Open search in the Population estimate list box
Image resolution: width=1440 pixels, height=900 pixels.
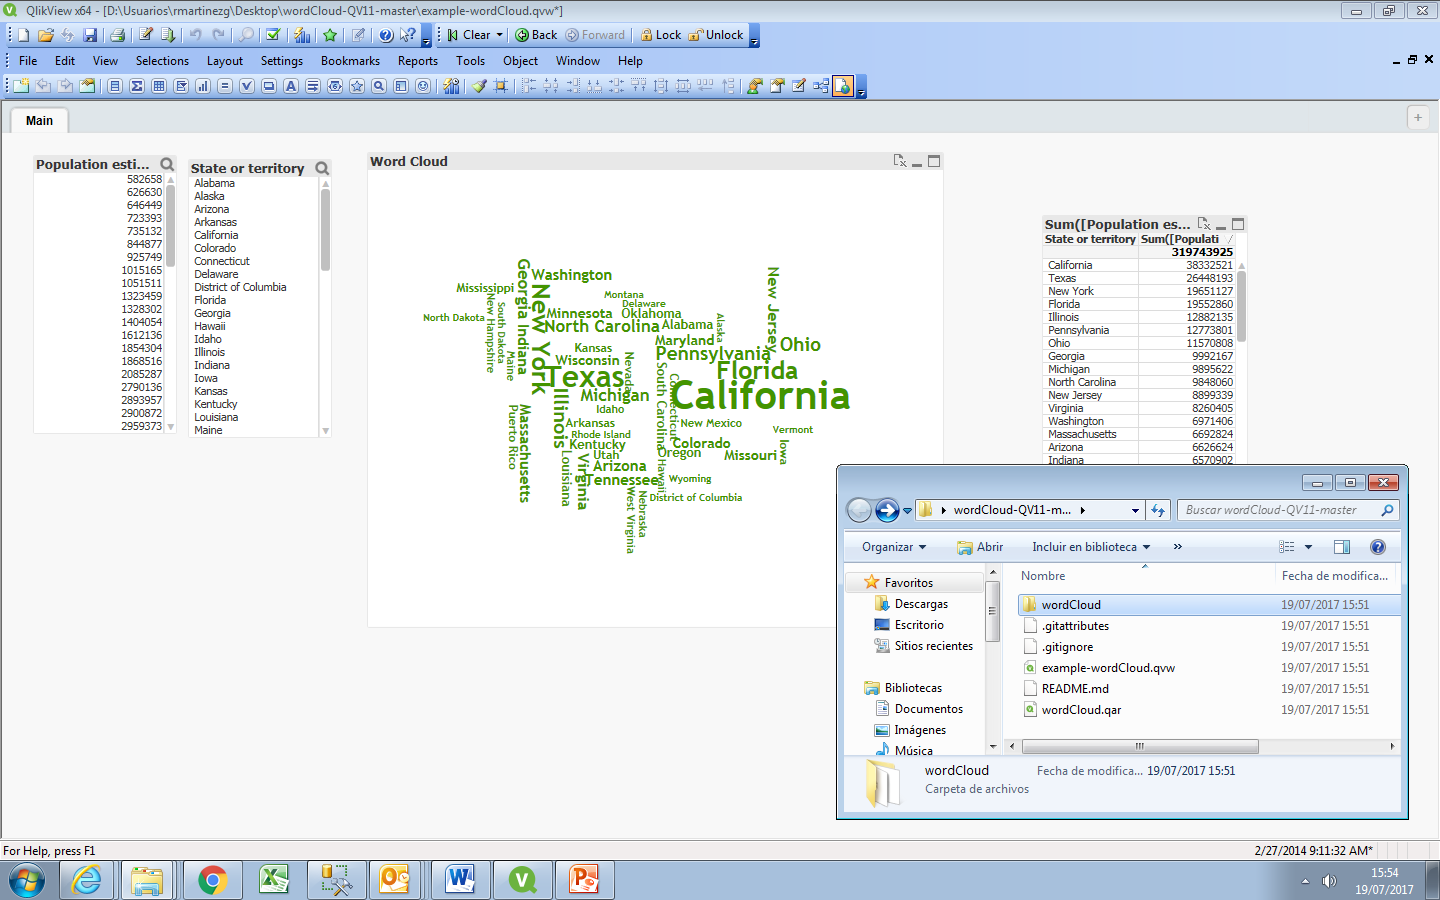(x=167, y=164)
